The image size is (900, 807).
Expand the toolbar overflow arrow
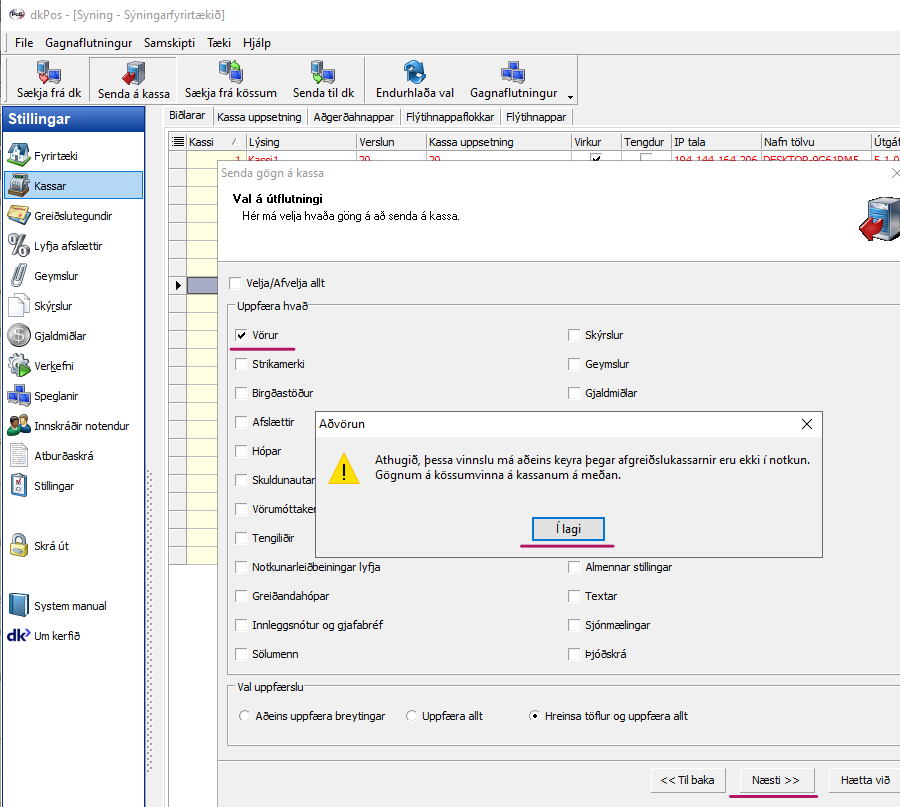(570, 97)
